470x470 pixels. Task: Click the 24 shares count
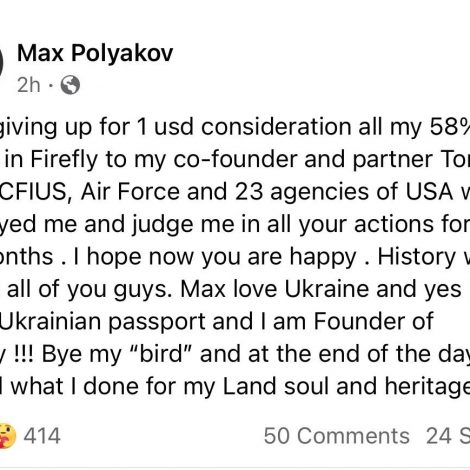[x=448, y=436]
